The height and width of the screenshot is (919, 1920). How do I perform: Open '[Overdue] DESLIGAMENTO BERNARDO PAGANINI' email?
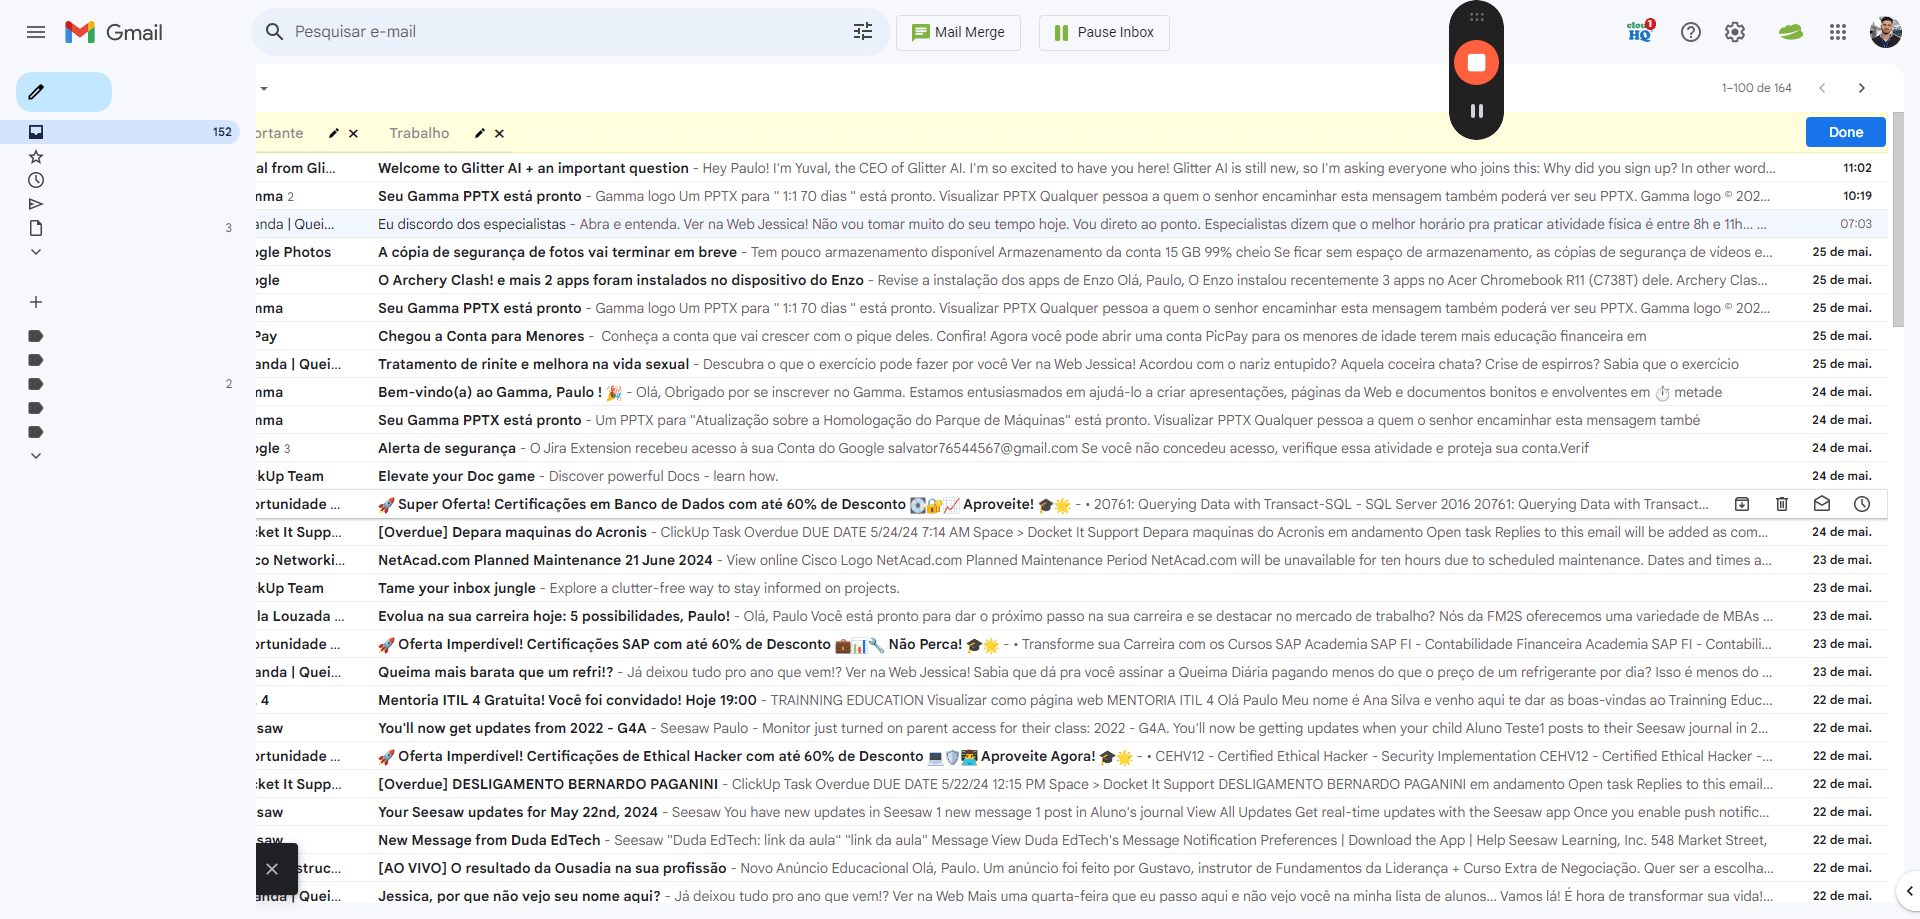click(1072, 784)
